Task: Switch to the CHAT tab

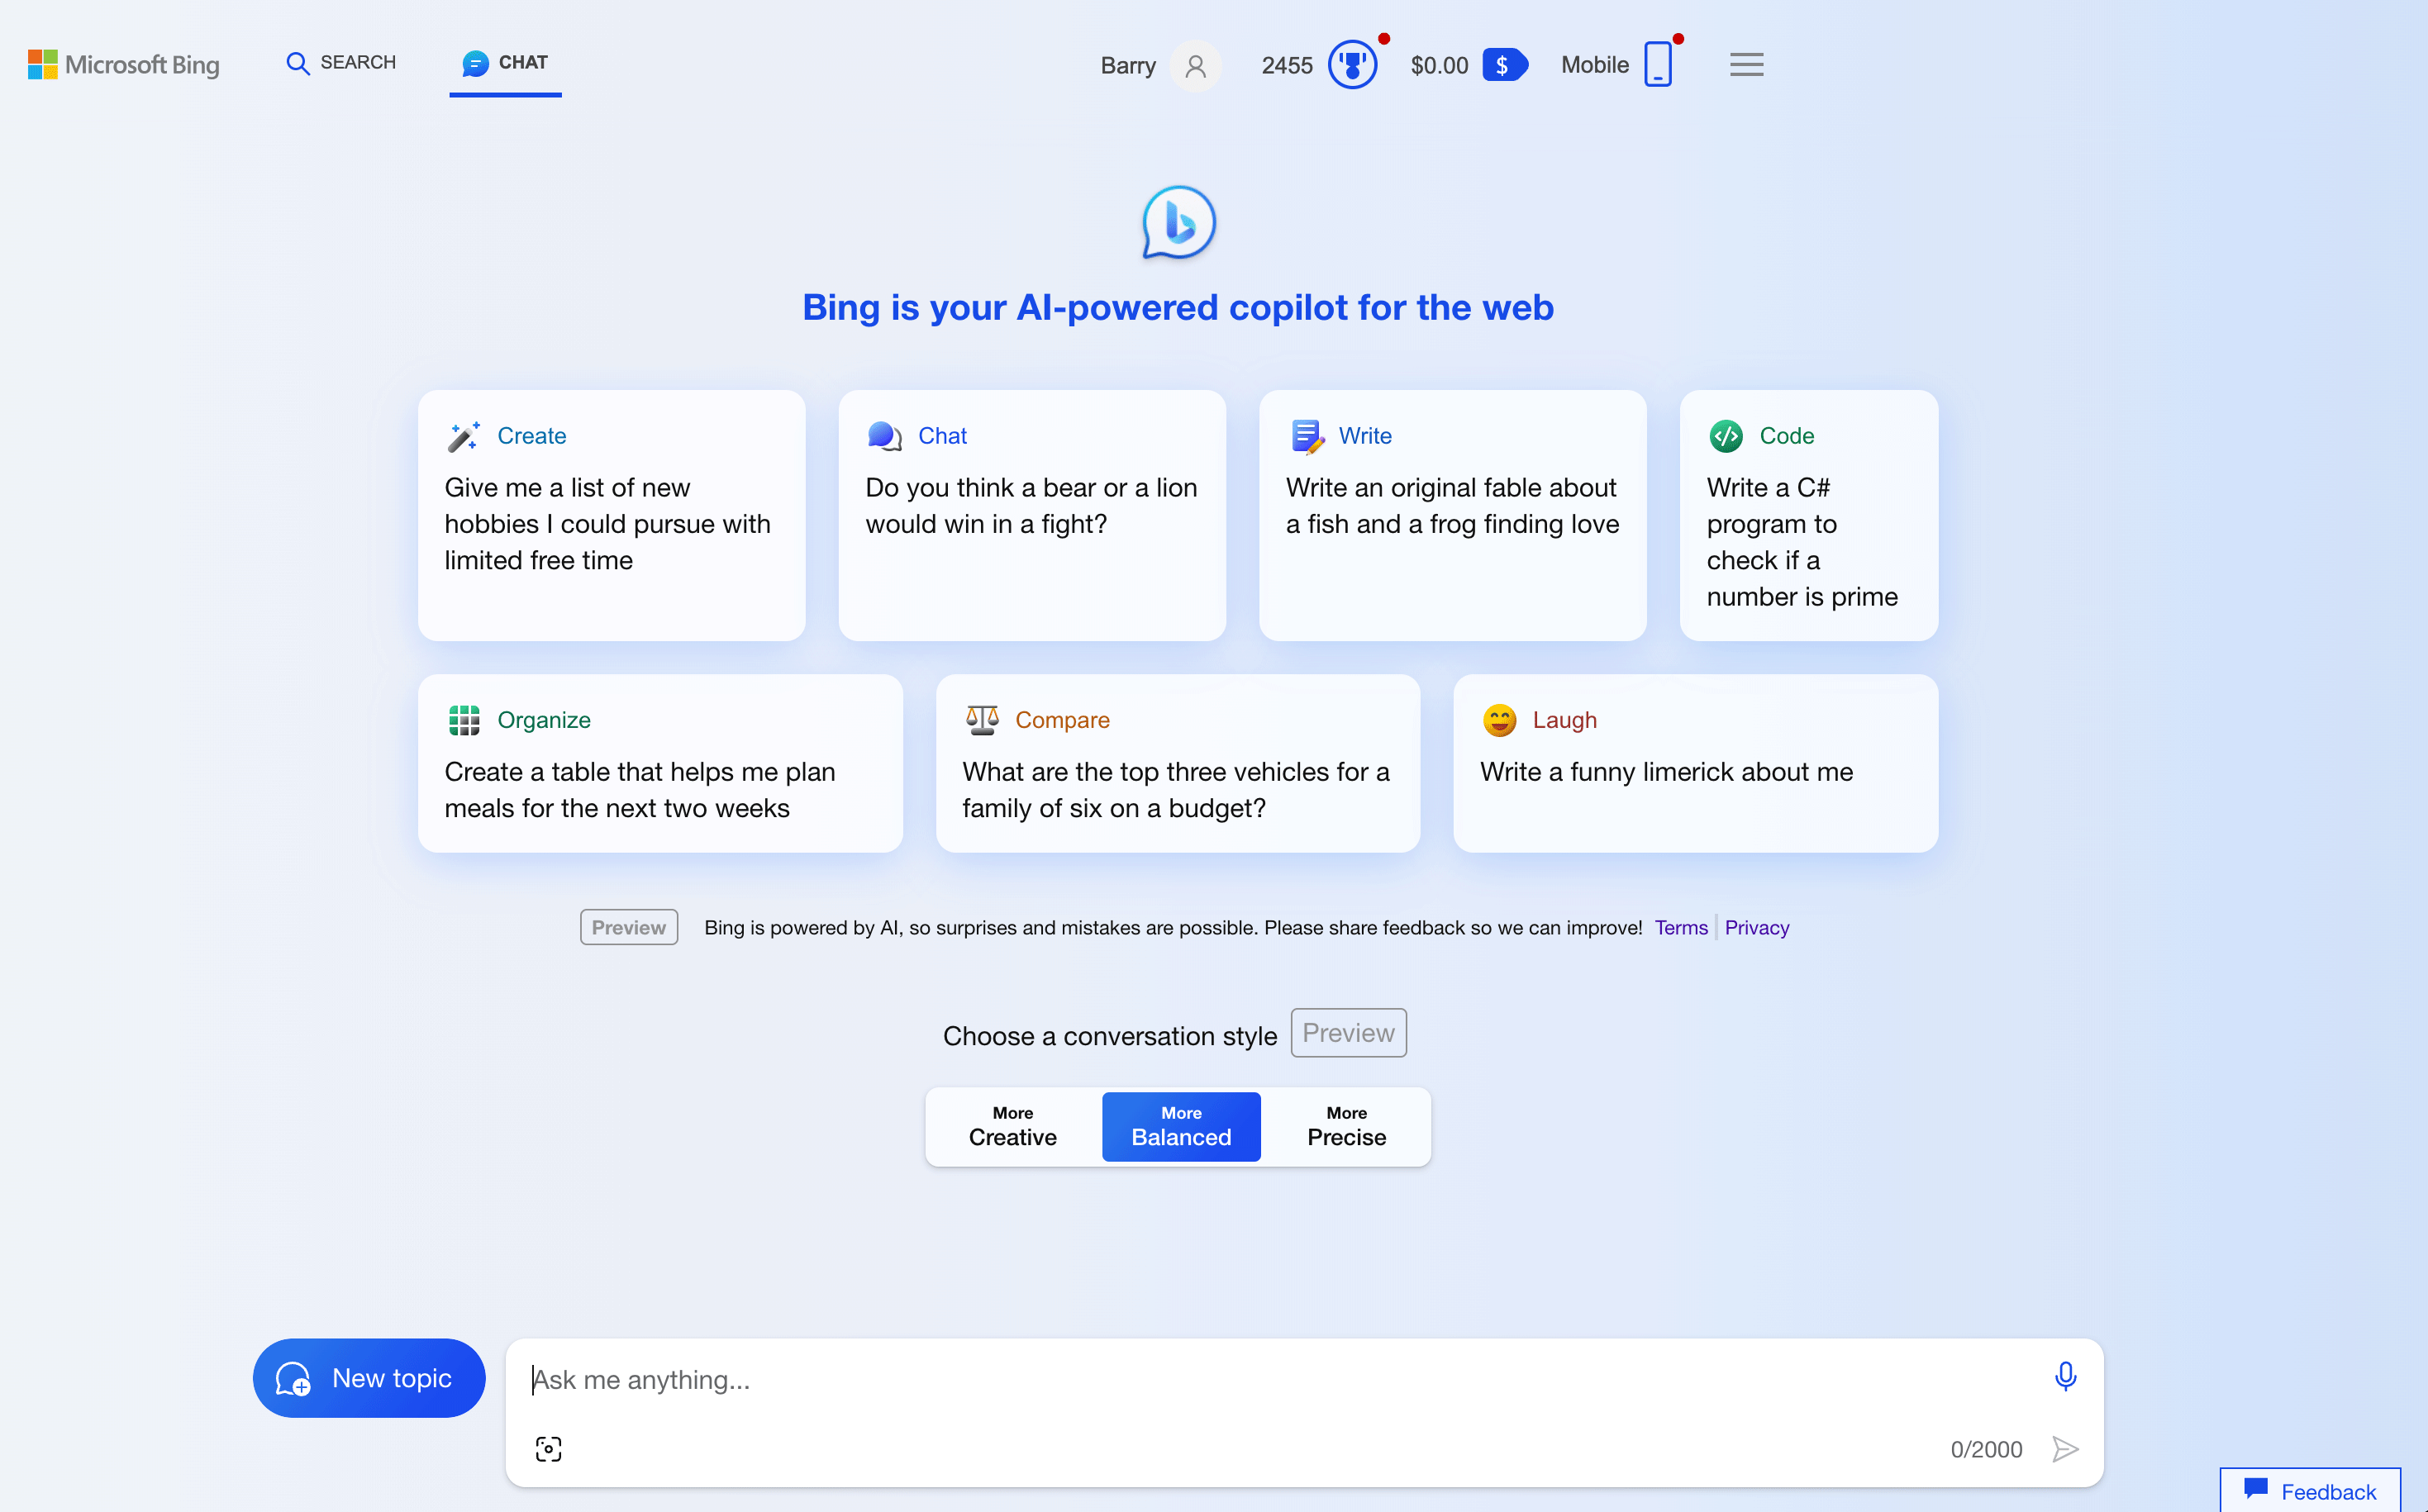Action: [505, 62]
